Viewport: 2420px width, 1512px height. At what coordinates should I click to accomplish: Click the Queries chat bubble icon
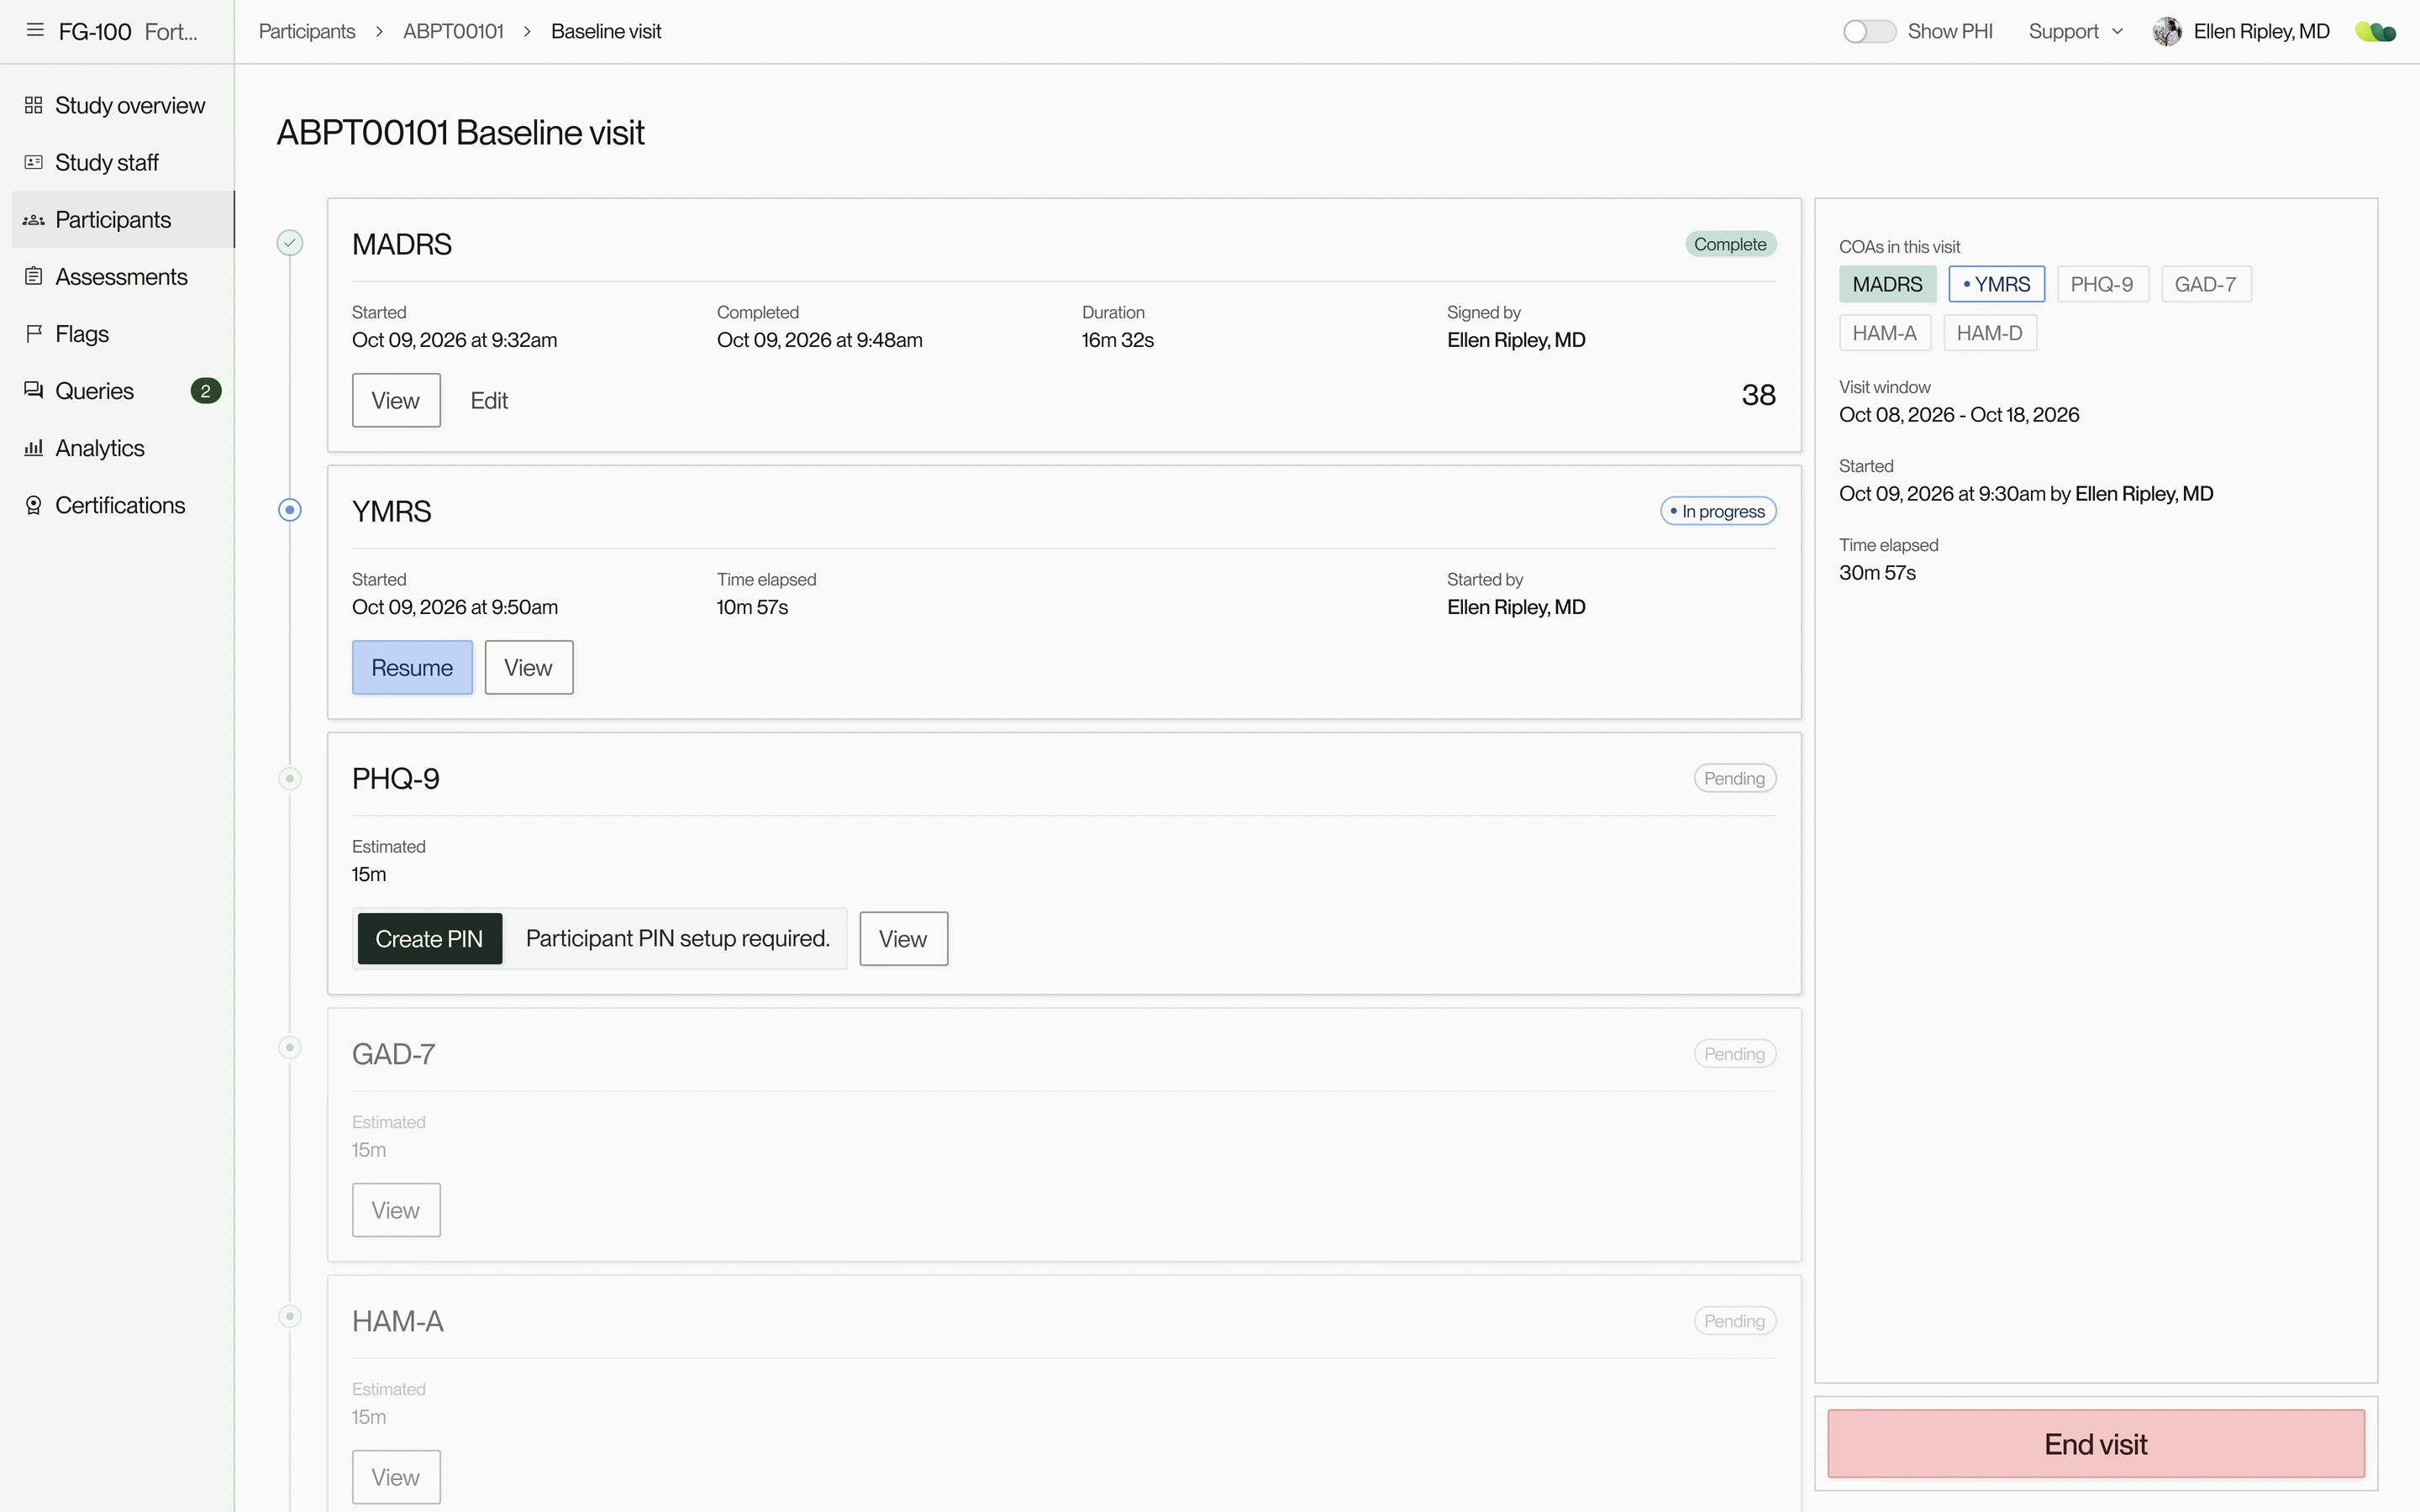point(34,390)
